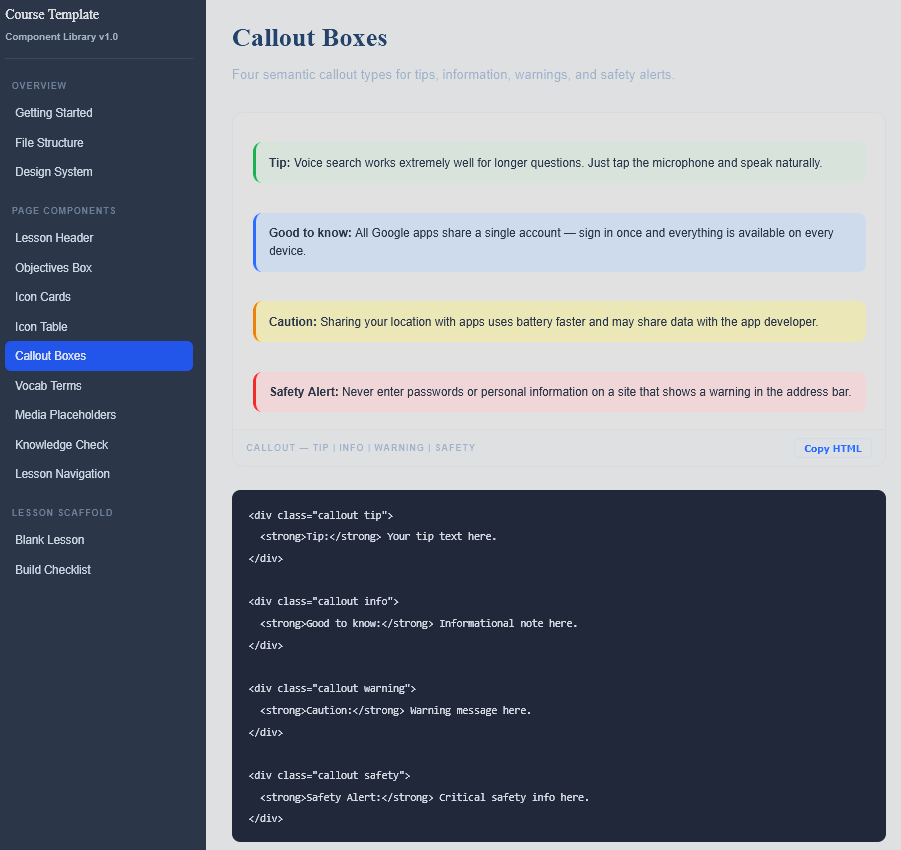Show the Icon Table component

pyautogui.click(x=41, y=327)
